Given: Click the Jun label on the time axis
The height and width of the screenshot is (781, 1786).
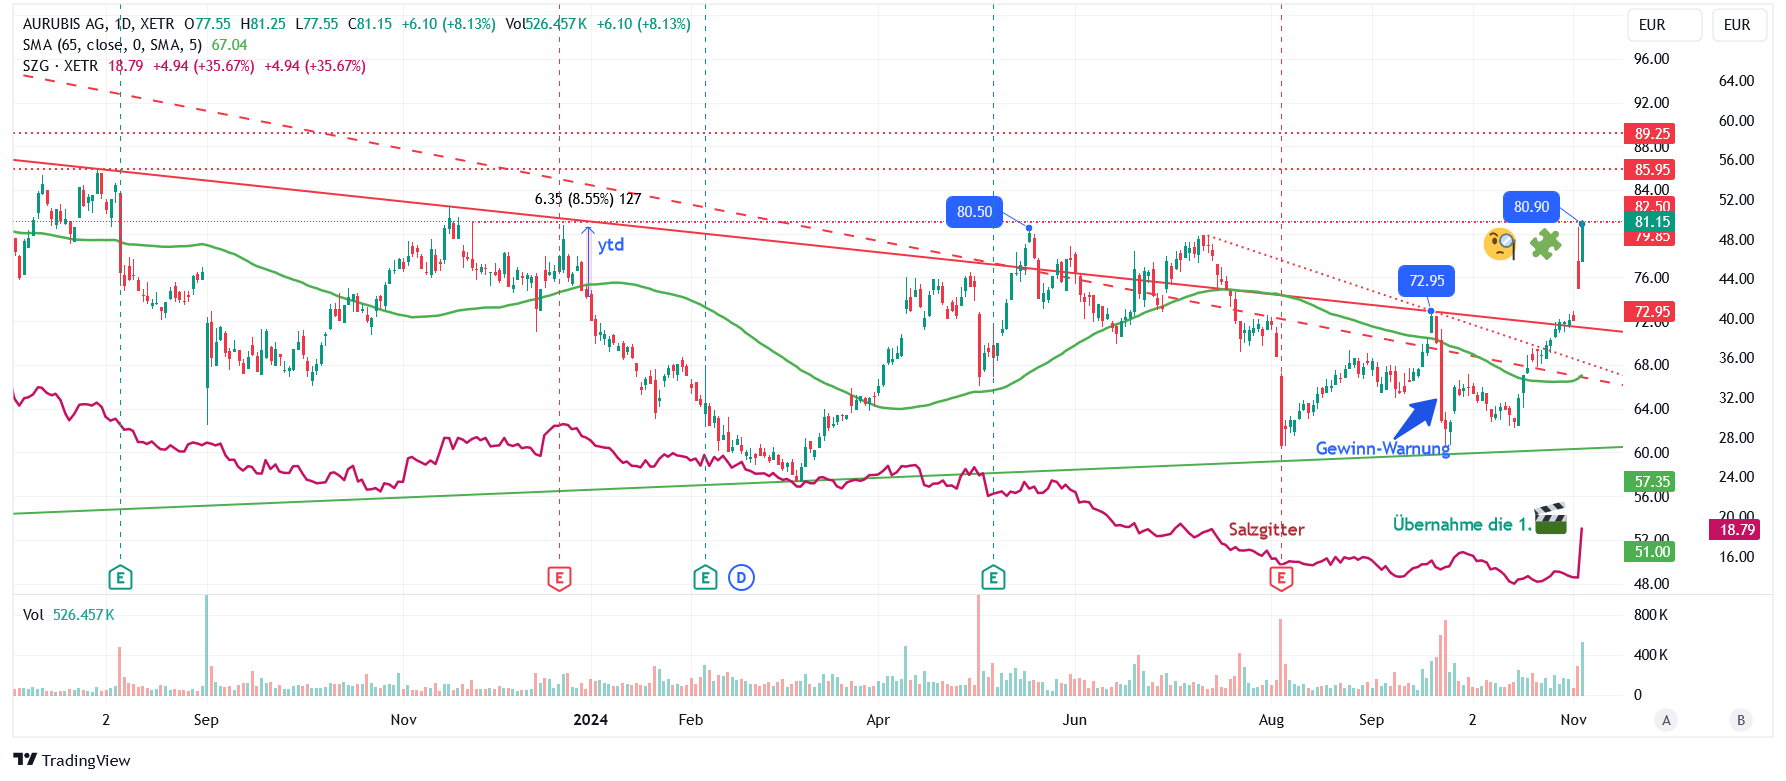Looking at the screenshot, I should (1074, 719).
